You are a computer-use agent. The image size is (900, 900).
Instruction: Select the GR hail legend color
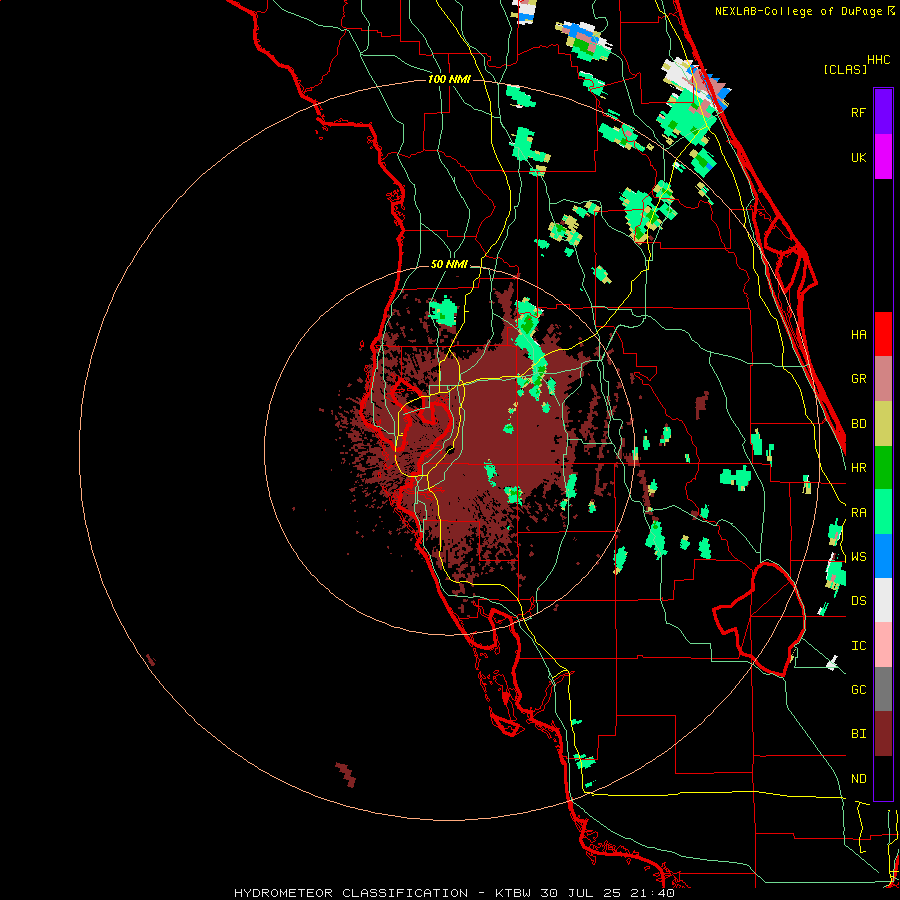883,379
